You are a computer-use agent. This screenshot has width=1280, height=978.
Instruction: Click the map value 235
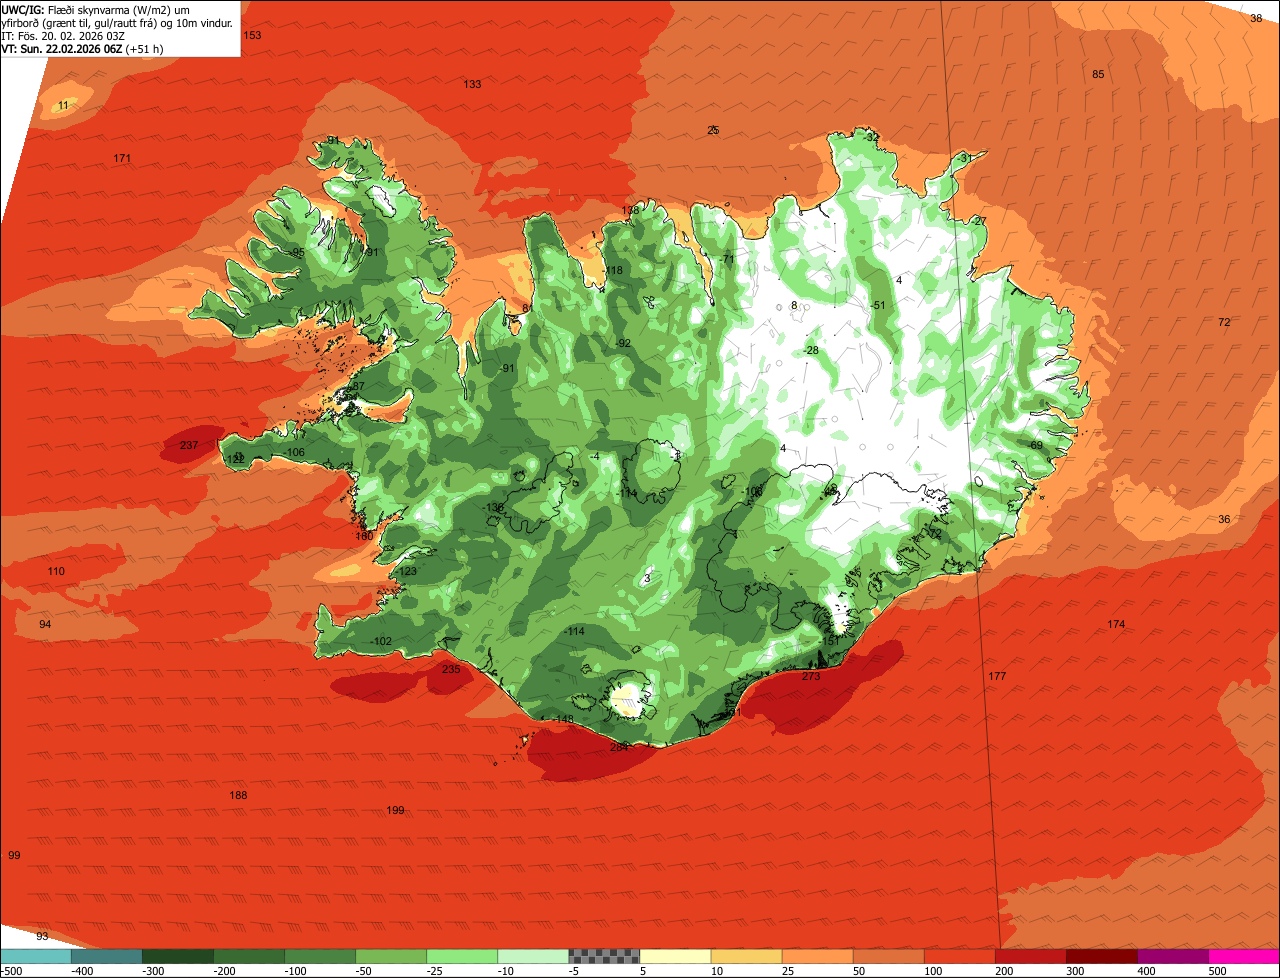click(x=451, y=669)
